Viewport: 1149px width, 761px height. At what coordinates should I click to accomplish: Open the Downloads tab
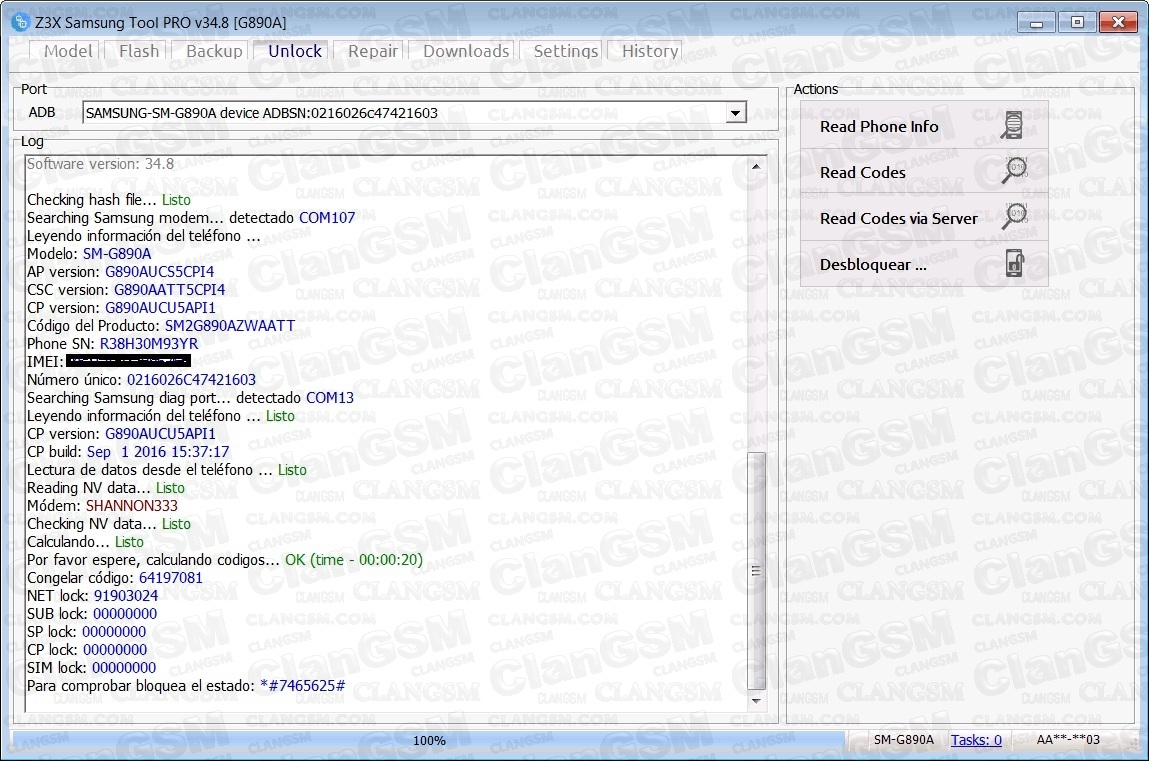click(466, 51)
